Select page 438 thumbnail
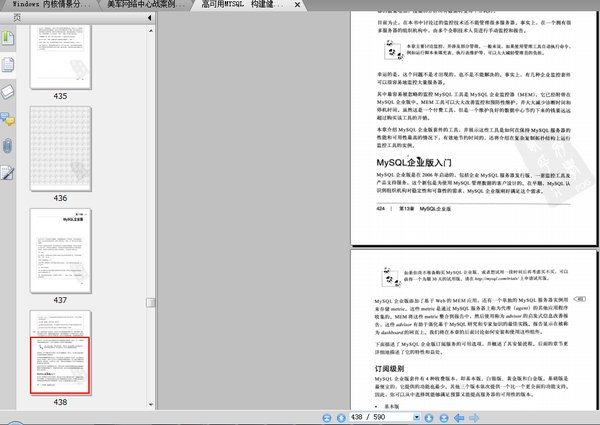This screenshot has width=600, height=425. pyautogui.click(x=60, y=353)
